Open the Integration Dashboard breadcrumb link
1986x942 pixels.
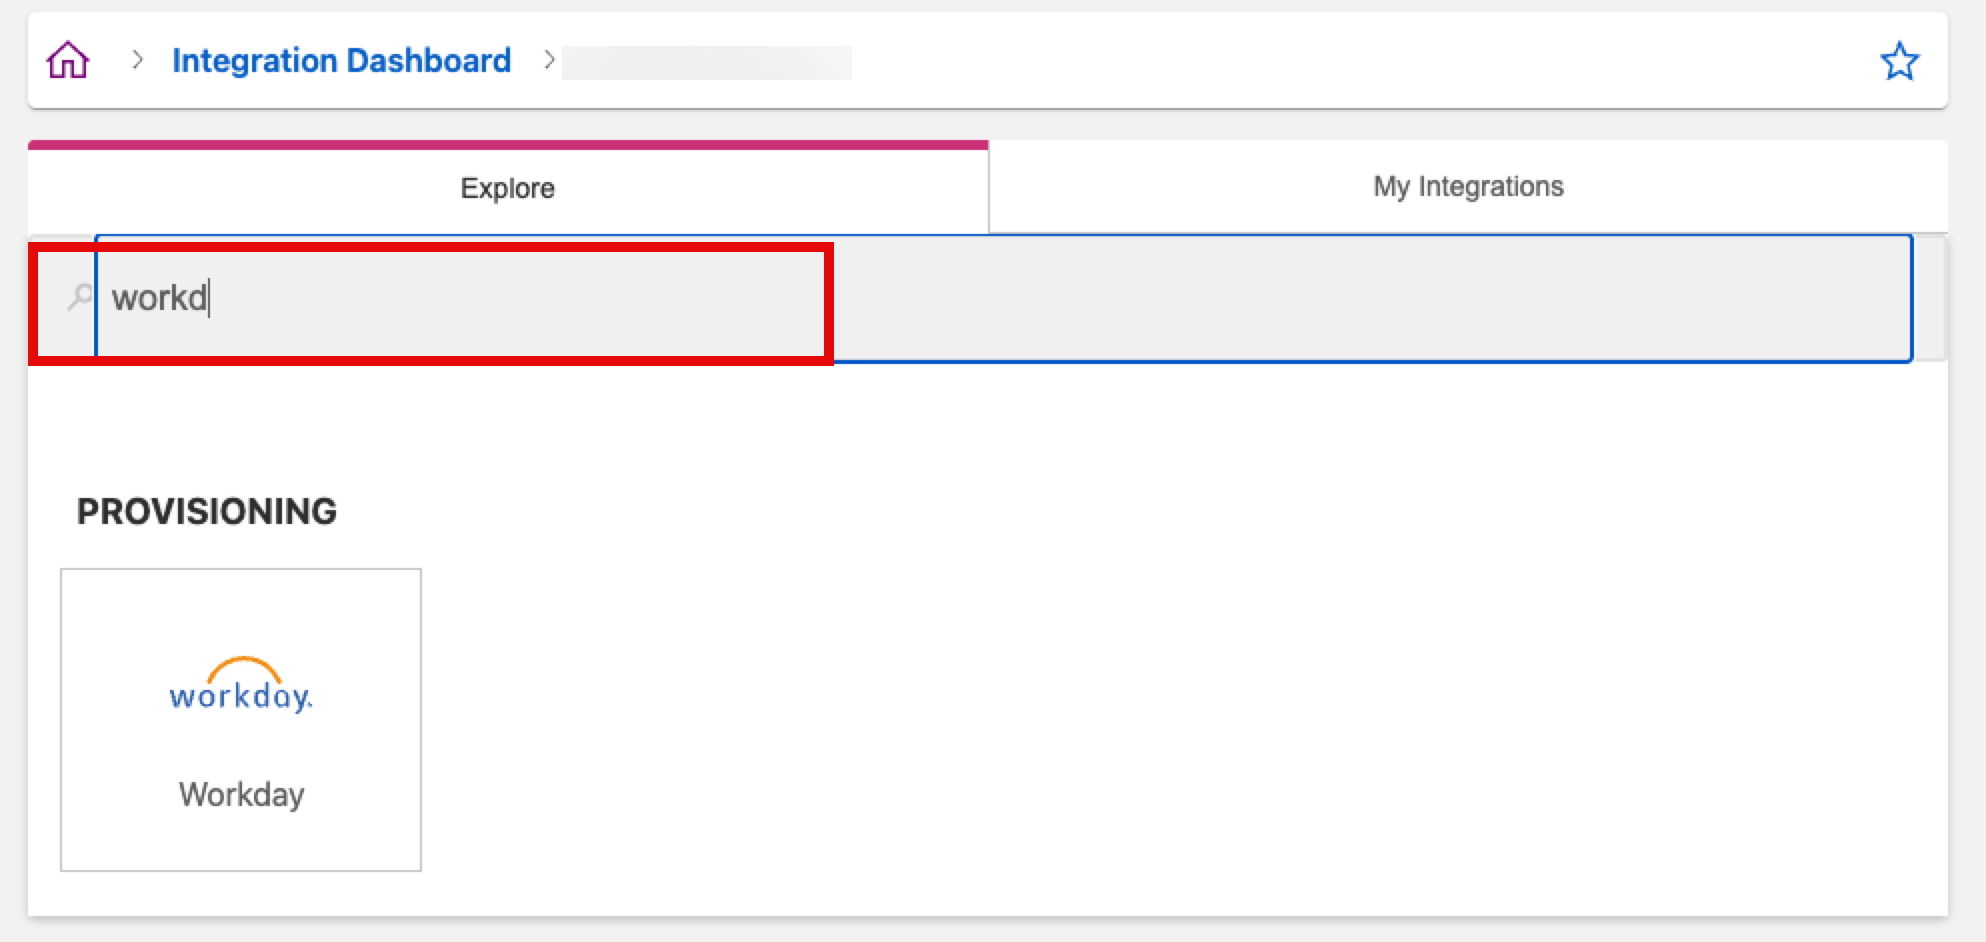[341, 61]
